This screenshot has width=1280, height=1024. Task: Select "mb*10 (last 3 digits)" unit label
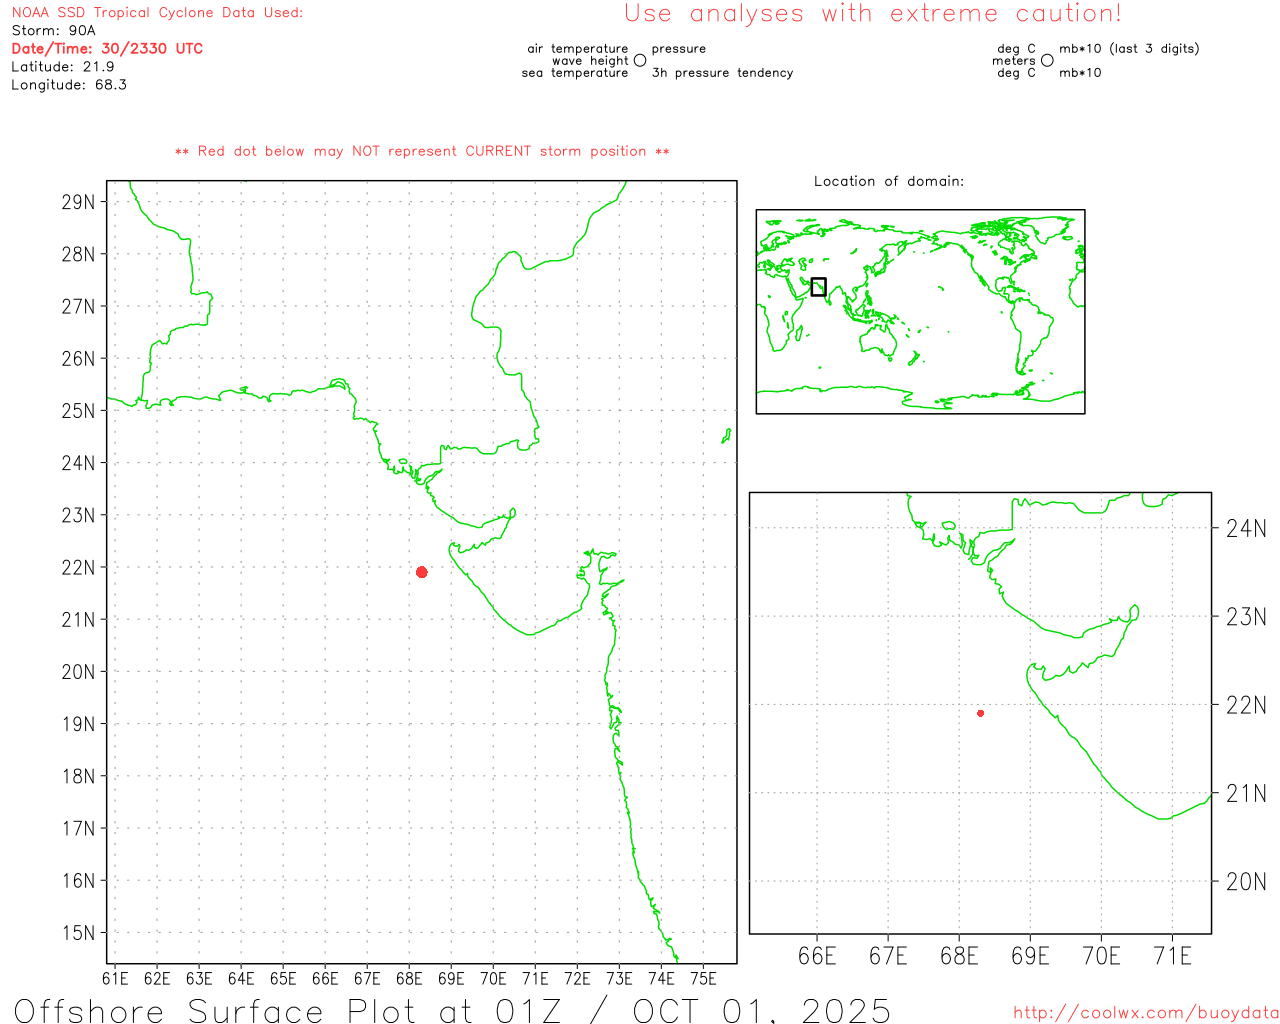tap(1129, 49)
